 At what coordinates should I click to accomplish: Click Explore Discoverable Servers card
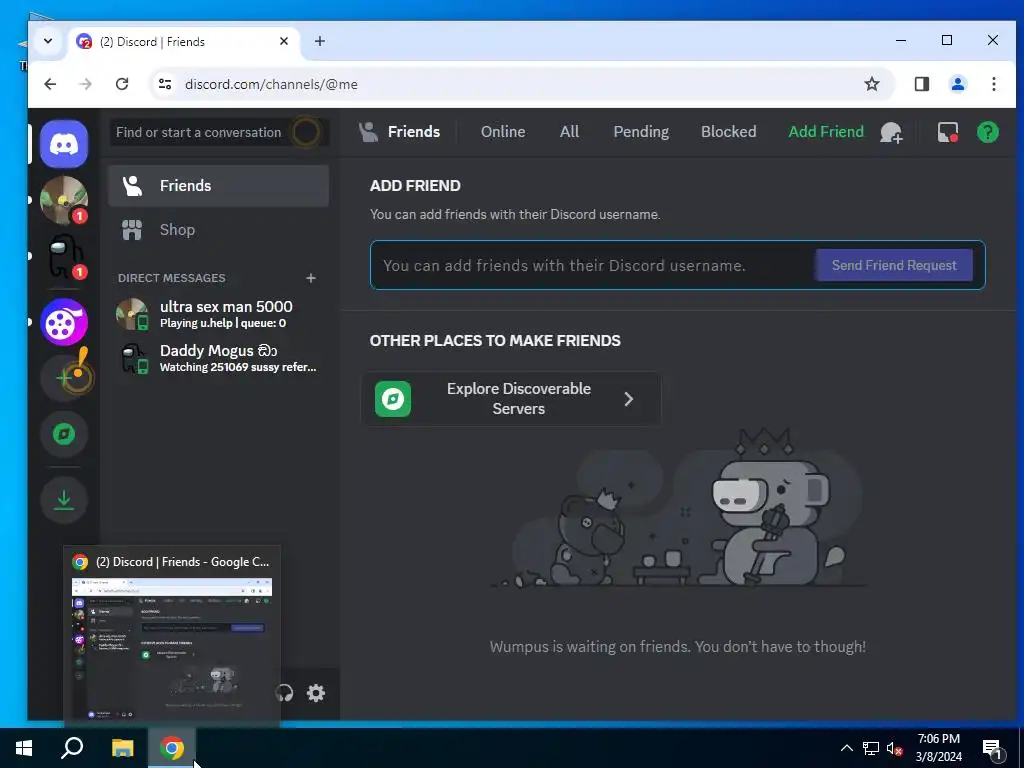511,398
